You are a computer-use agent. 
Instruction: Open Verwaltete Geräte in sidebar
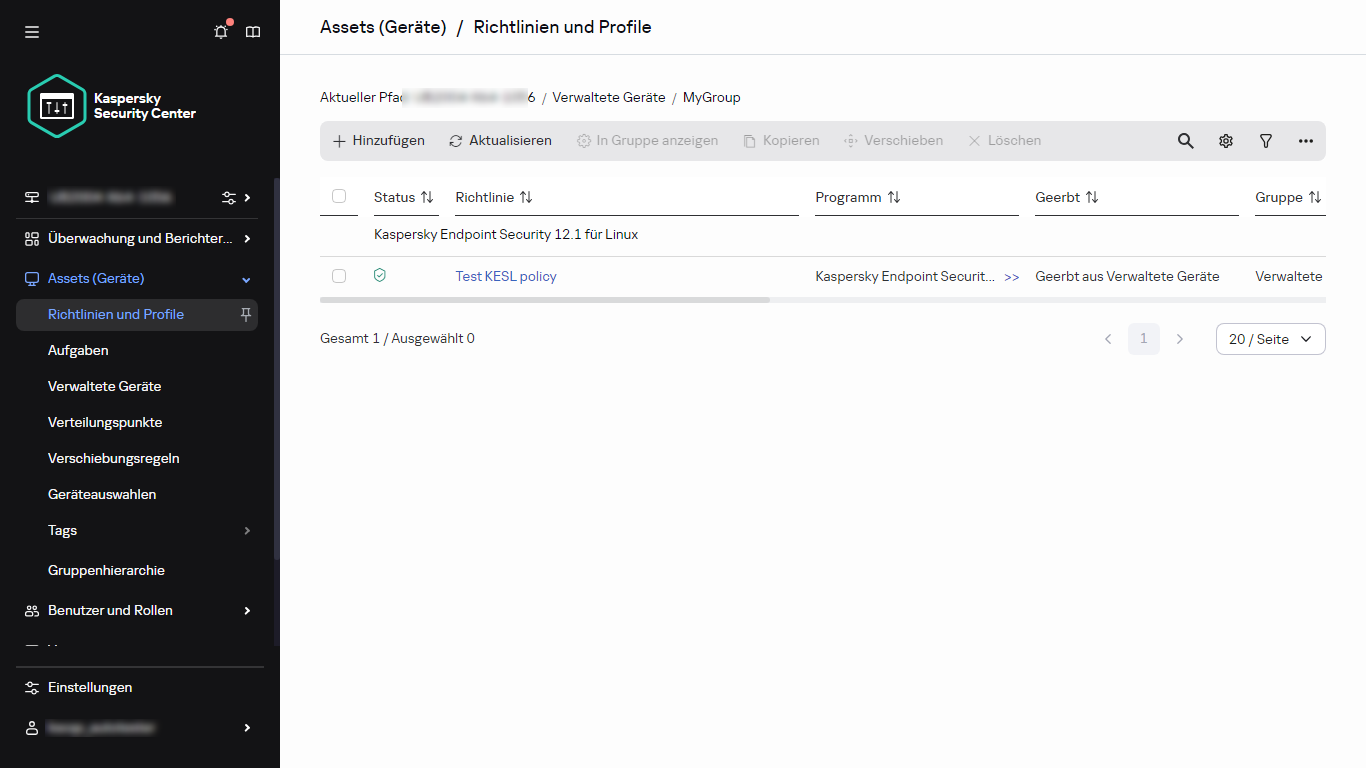click(x=104, y=386)
